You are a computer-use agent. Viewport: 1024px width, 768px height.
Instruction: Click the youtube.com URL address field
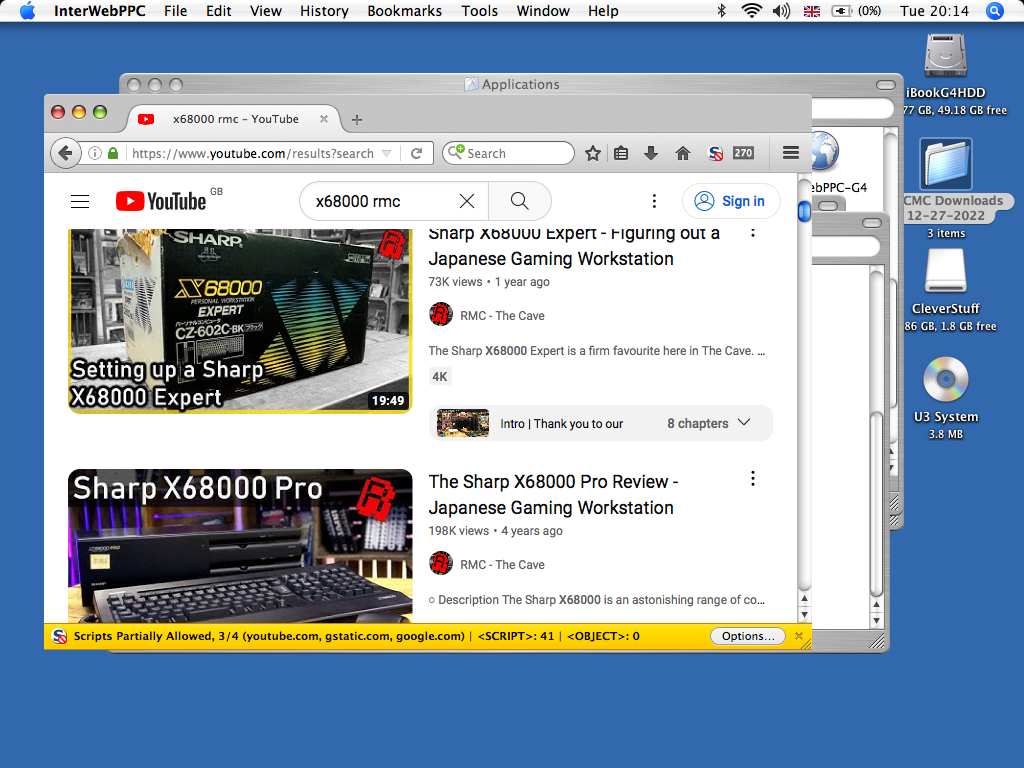pyautogui.click(x=253, y=153)
